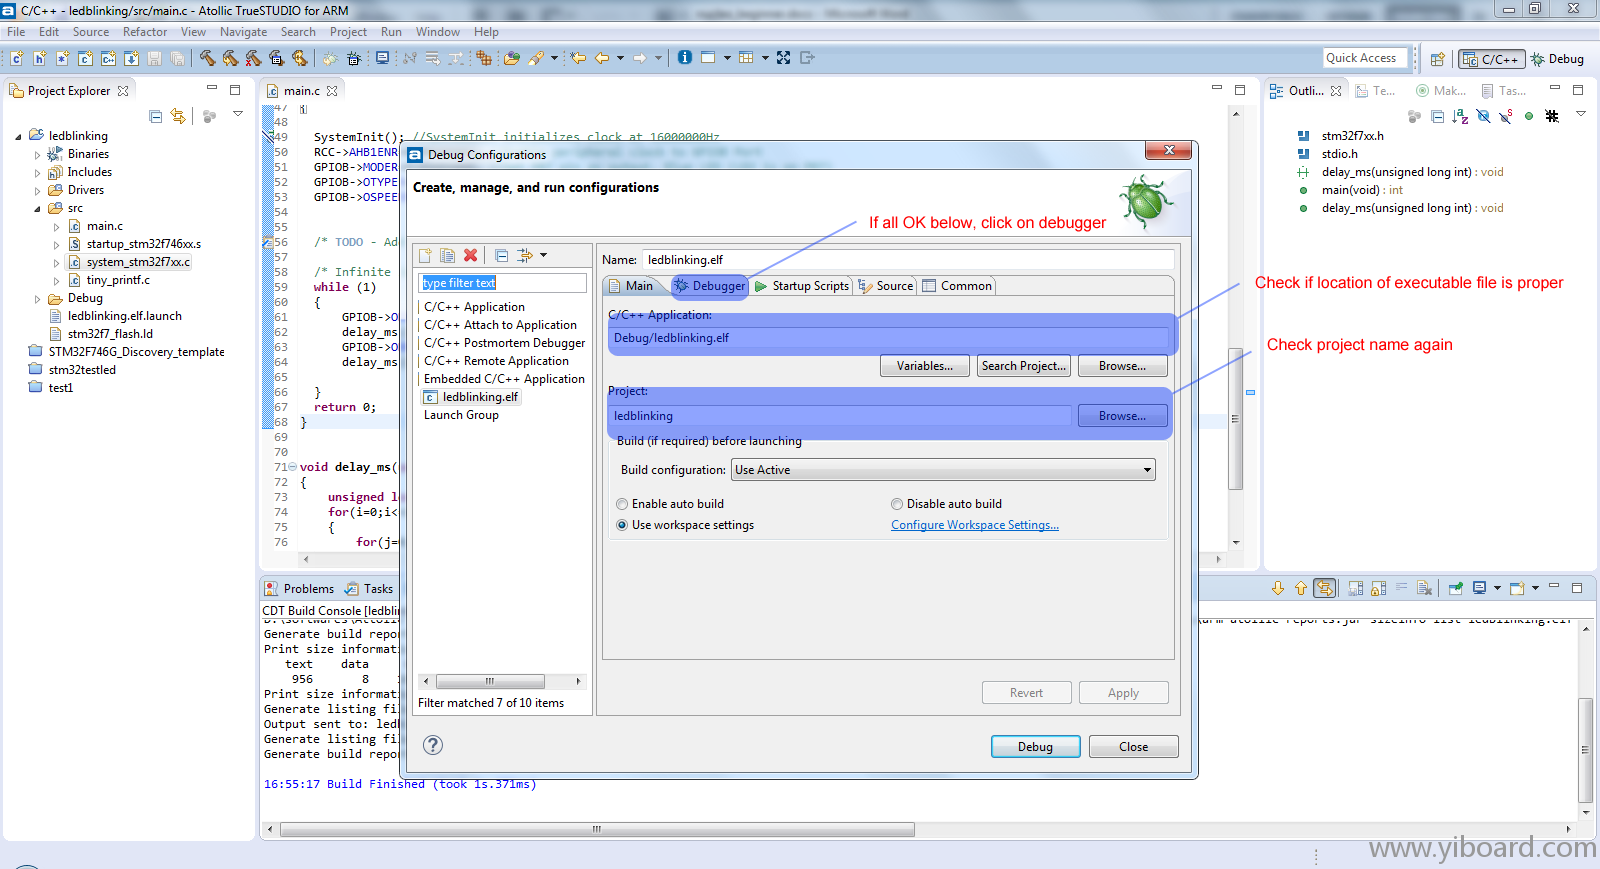Viewport: 1600px width, 869px height.
Task: Switch to the Debug perspective
Action: point(1557,59)
